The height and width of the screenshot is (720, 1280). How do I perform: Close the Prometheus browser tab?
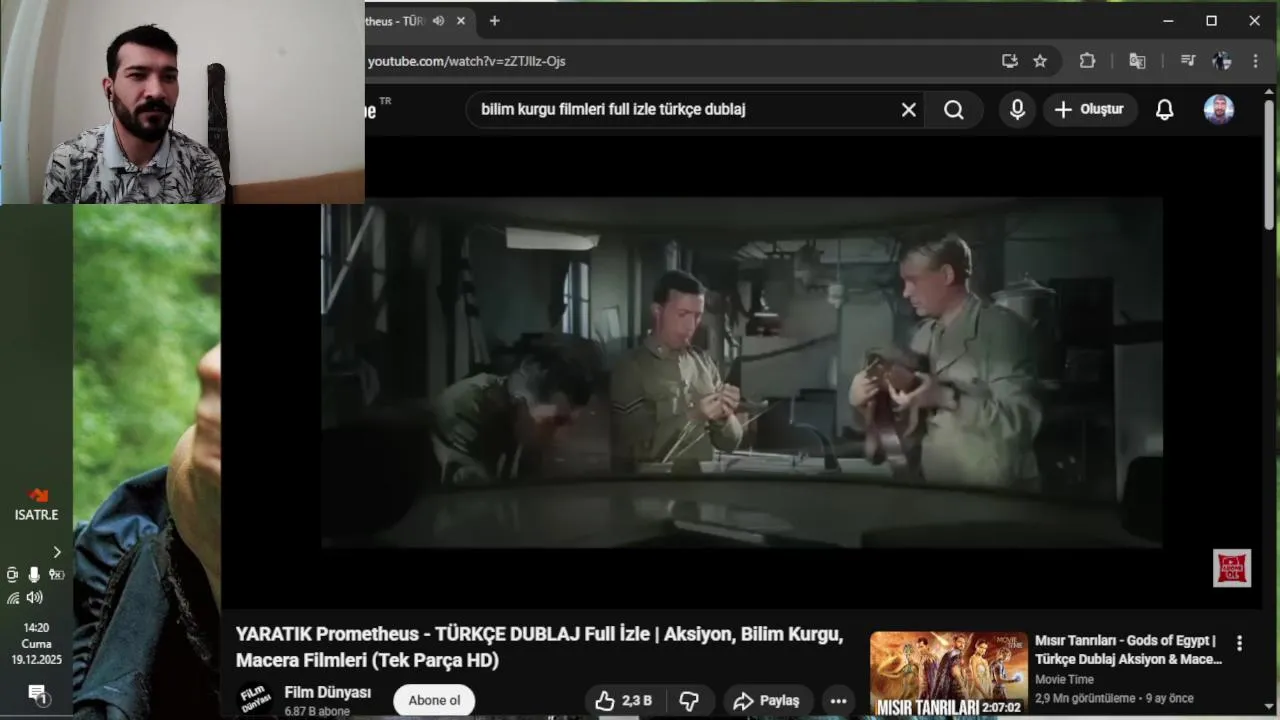[461, 21]
